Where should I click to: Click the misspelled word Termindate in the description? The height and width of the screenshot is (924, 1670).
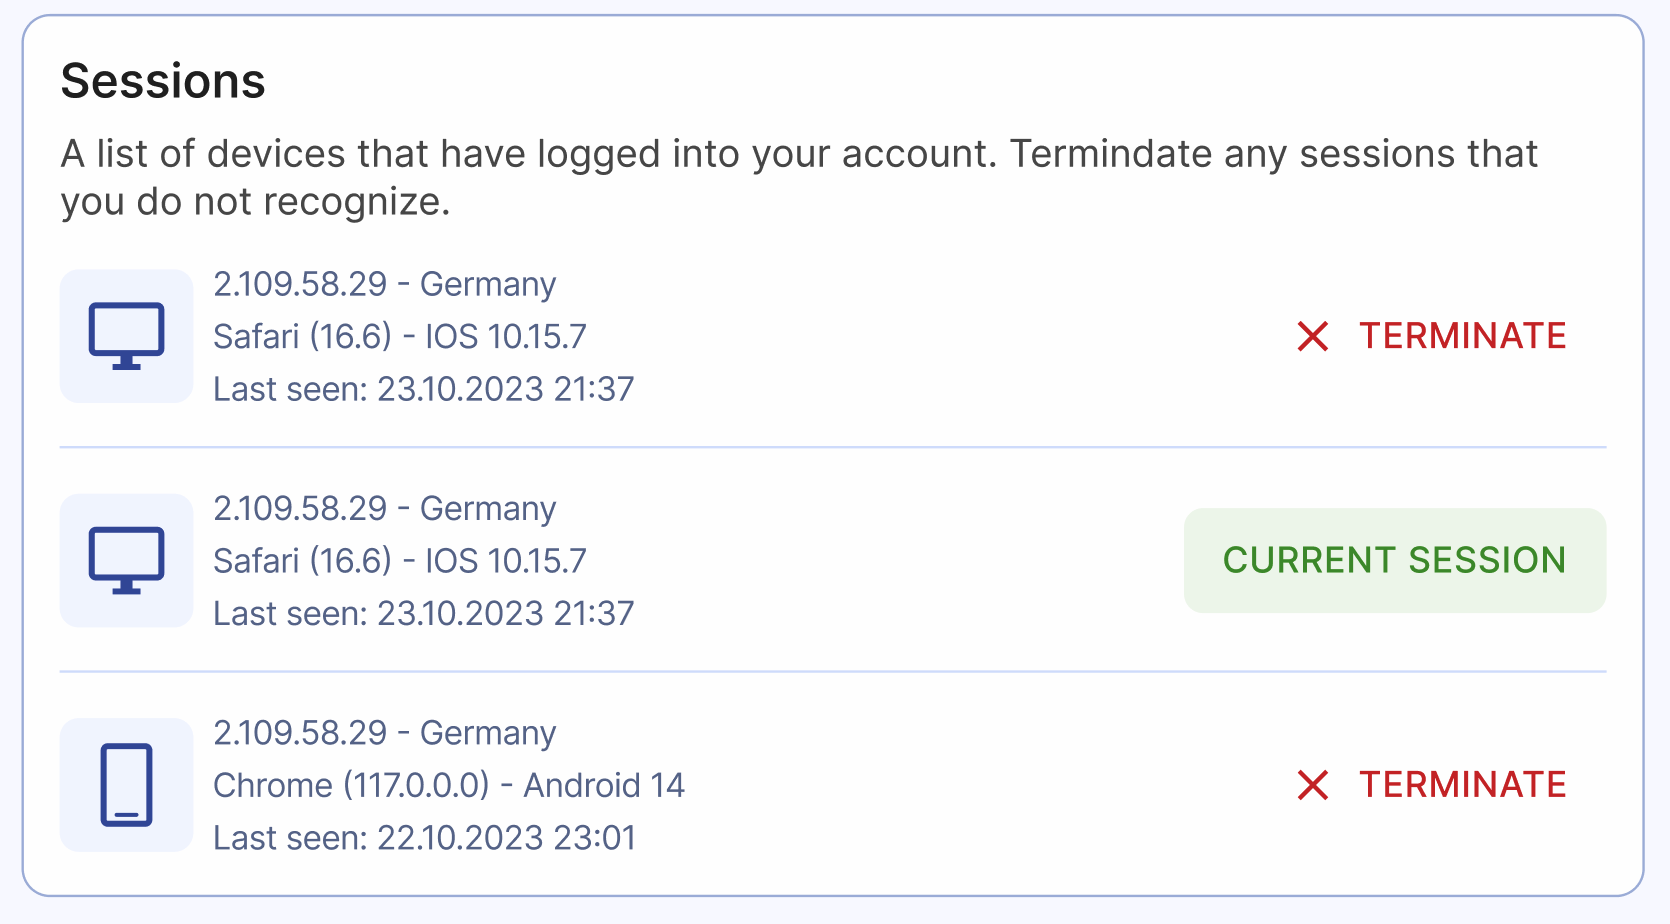tap(1110, 154)
